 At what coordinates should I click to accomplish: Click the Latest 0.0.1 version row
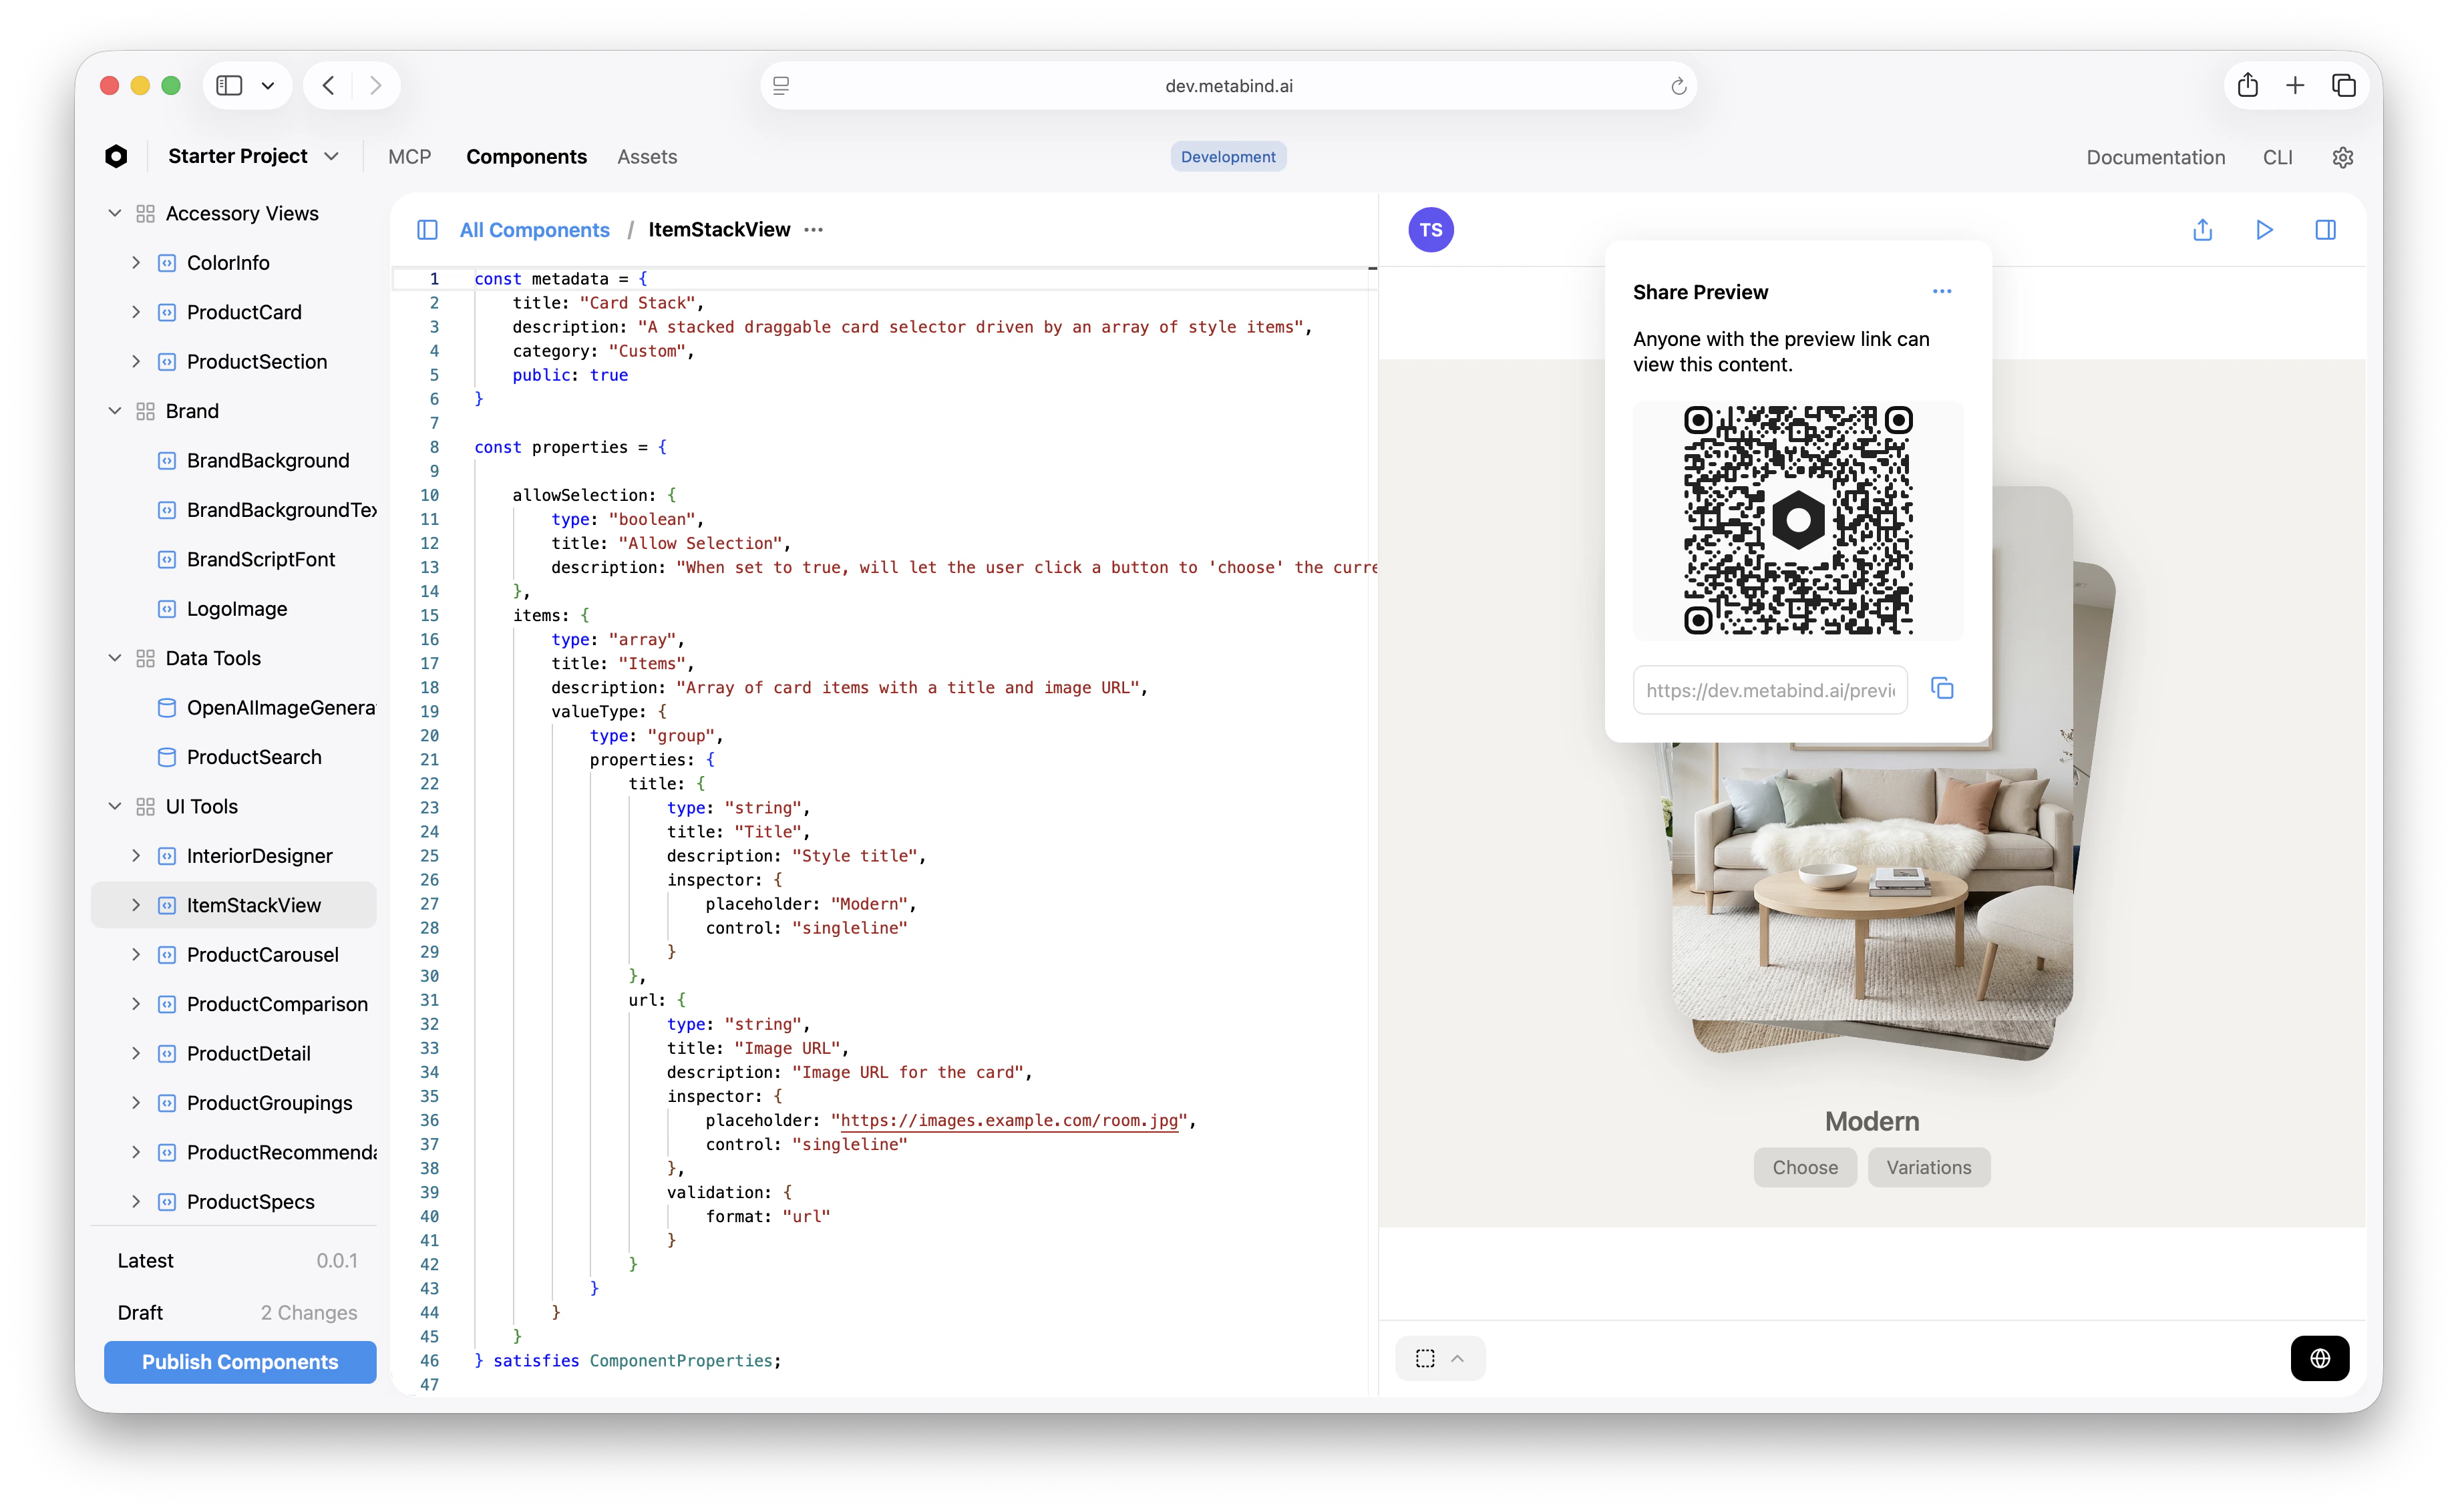coord(237,1261)
